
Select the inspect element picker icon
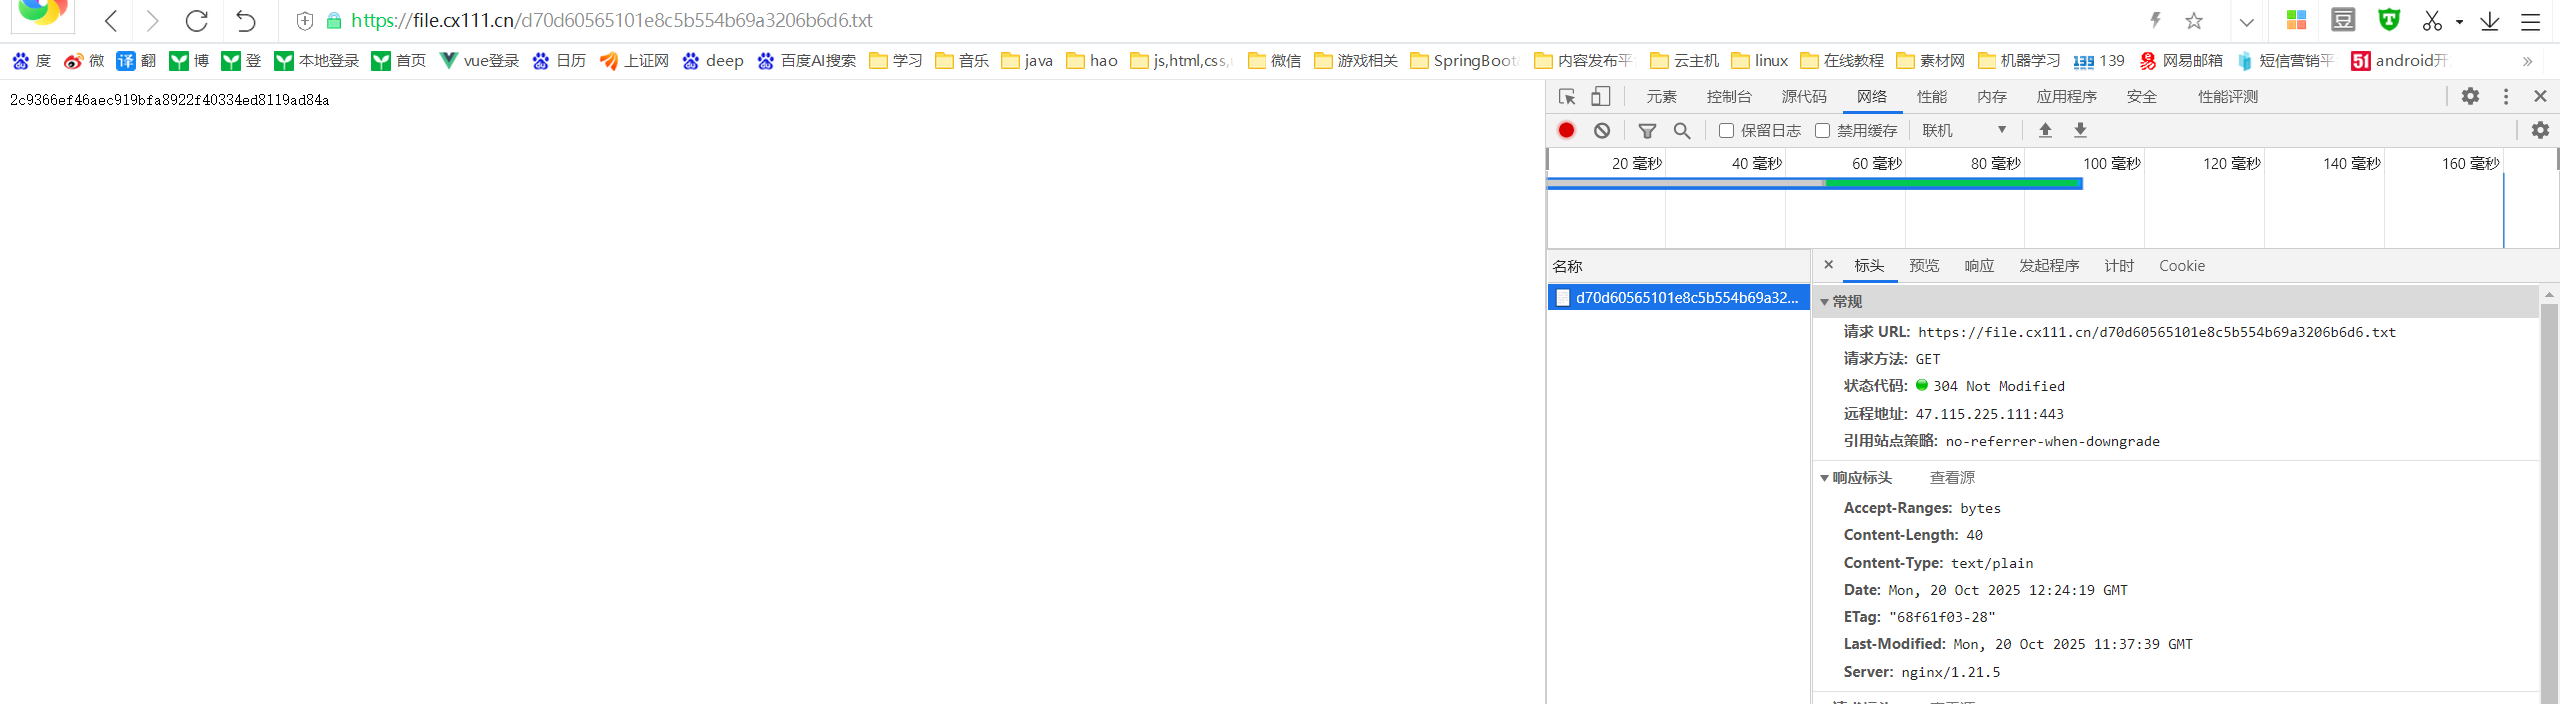(x=1567, y=96)
